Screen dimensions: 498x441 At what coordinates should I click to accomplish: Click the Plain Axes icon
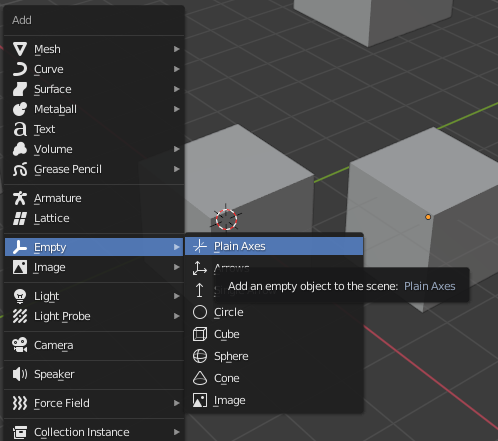click(x=200, y=246)
